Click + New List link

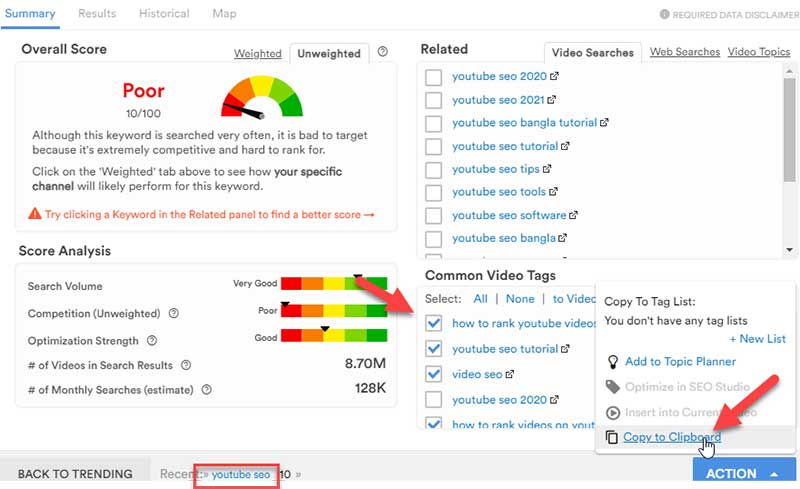pyautogui.click(x=758, y=339)
